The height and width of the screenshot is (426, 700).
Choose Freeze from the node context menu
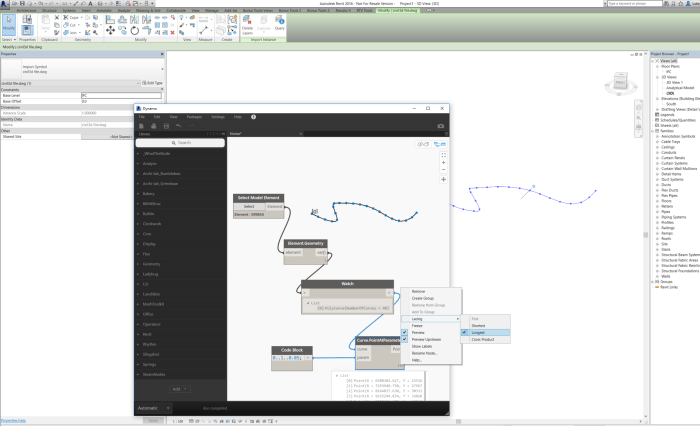click(418, 325)
